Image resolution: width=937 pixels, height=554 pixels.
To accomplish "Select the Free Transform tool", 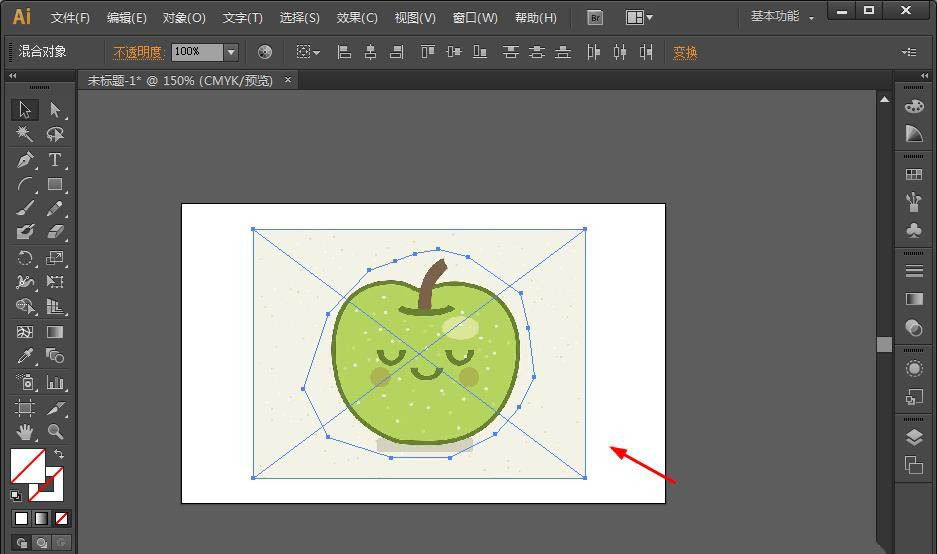I will pyautogui.click(x=55, y=281).
